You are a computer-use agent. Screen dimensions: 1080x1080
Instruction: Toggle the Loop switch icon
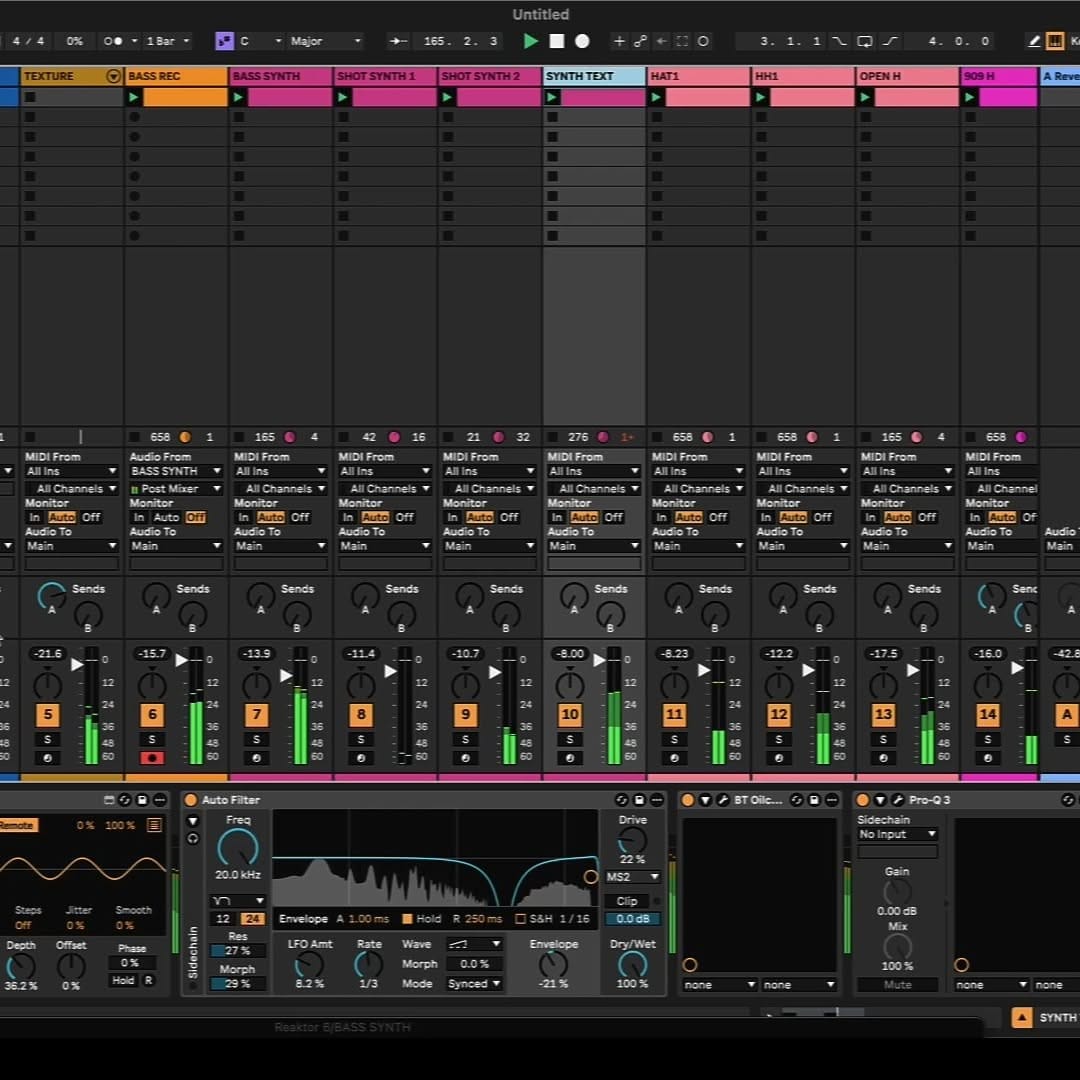click(x=864, y=41)
